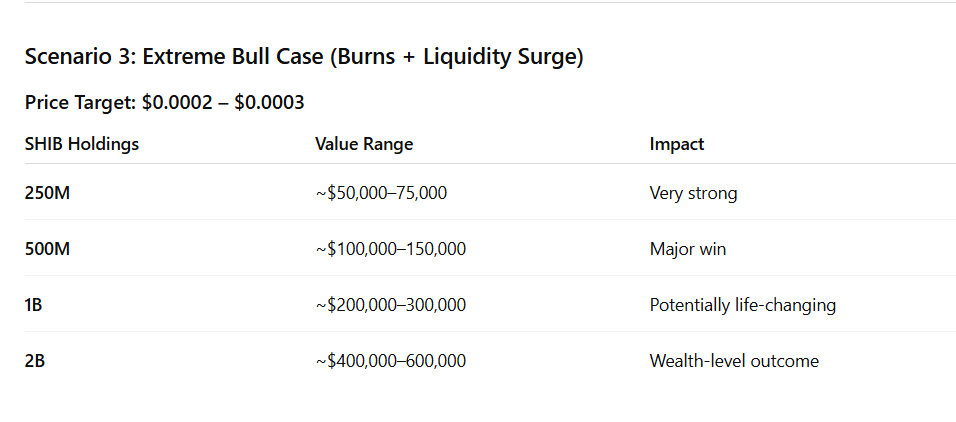
Task: Click the ~$100,000–150,000 value cell
Action: (390, 249)
